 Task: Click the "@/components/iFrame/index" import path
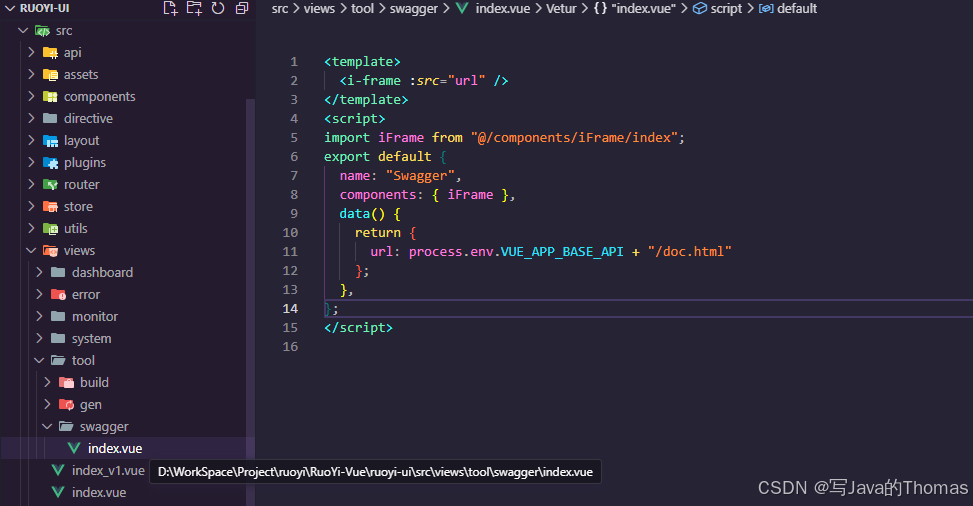tap(575, 137)
